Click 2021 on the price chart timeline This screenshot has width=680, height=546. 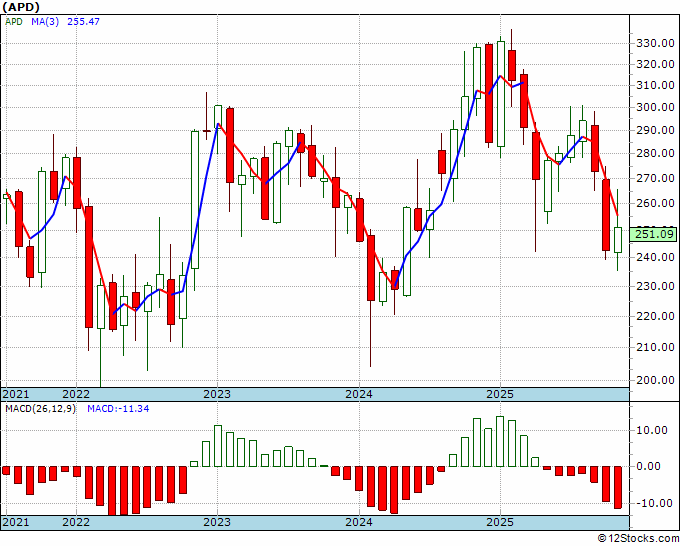16,394
